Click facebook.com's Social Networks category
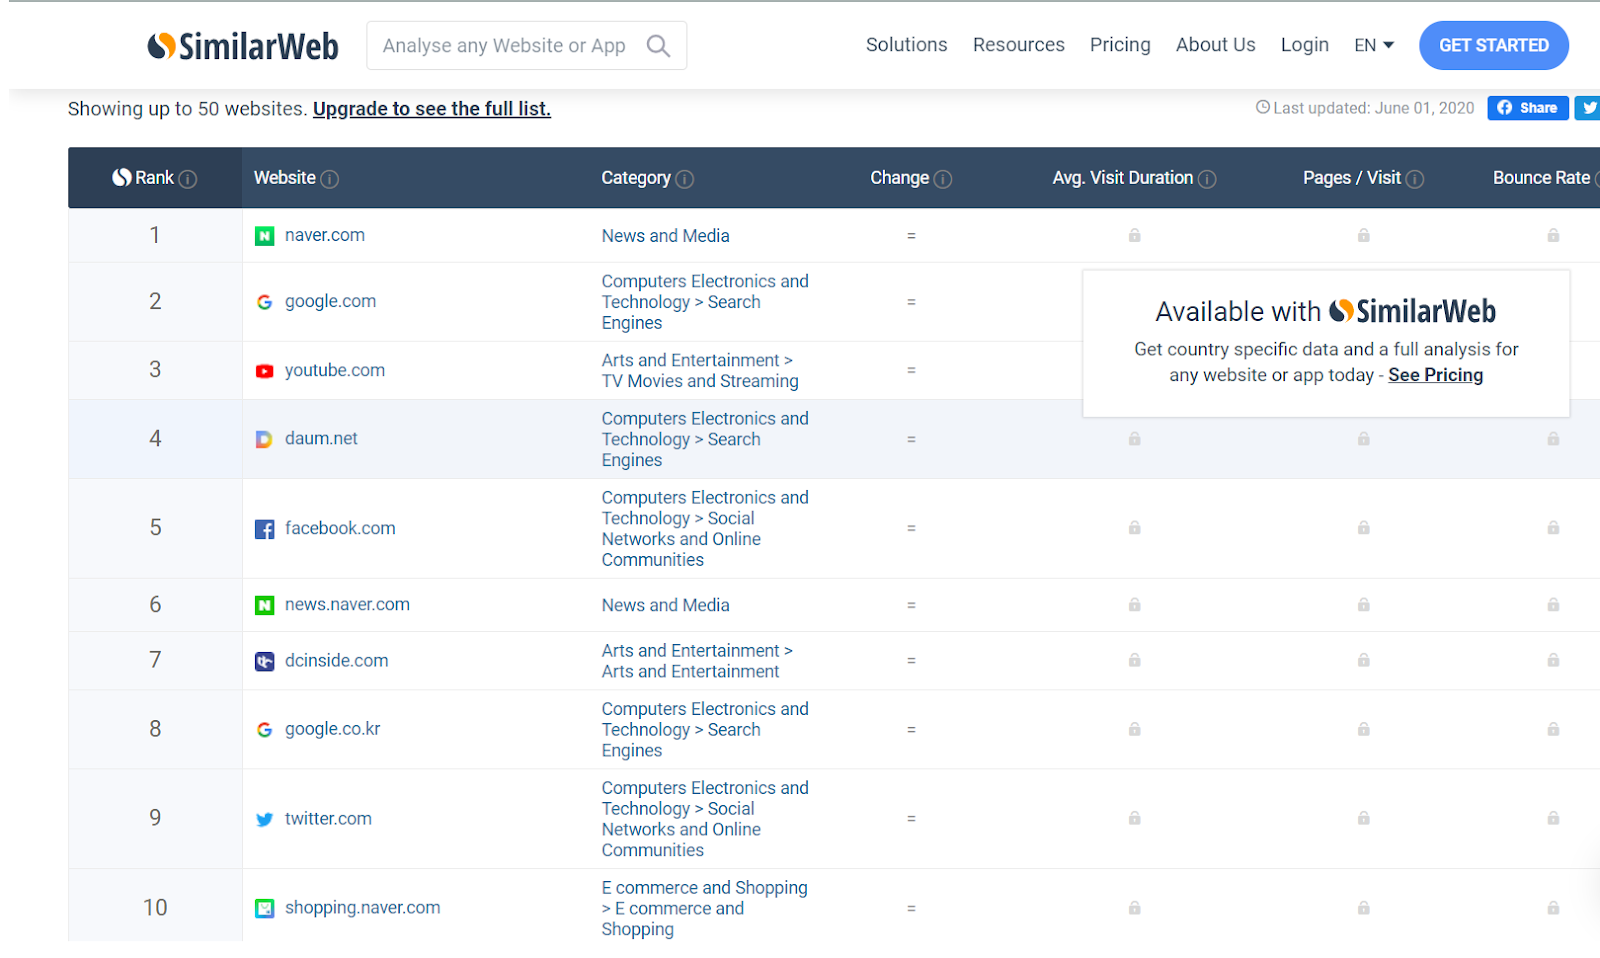Image resolution: width=1600 pixels, height=958 pixels. 704,529
